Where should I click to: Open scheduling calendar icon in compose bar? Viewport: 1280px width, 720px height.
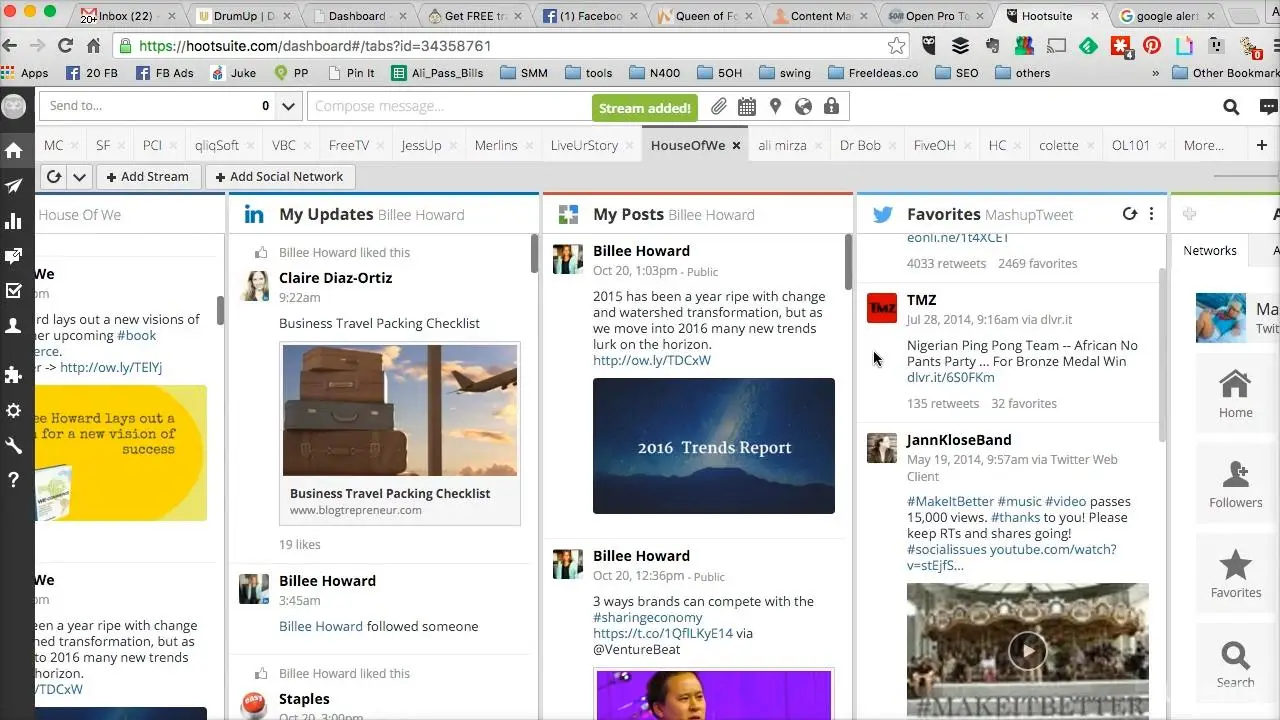747,107
